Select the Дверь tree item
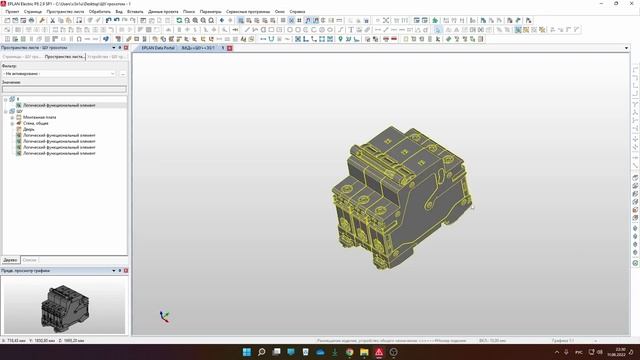640x360 pixels. (x=29, y=129)
